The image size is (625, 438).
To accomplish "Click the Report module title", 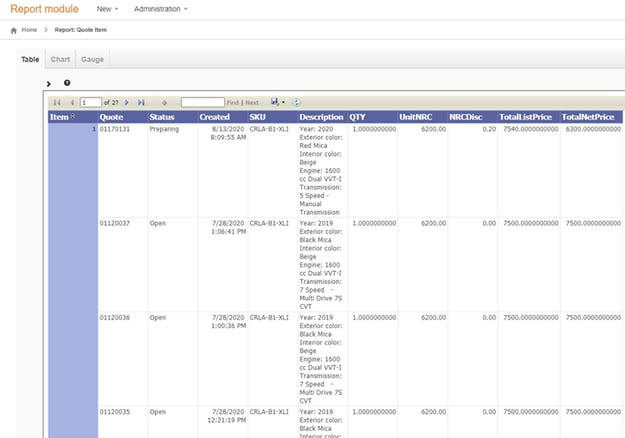I will pyautogui.click(x=44, y=9).
